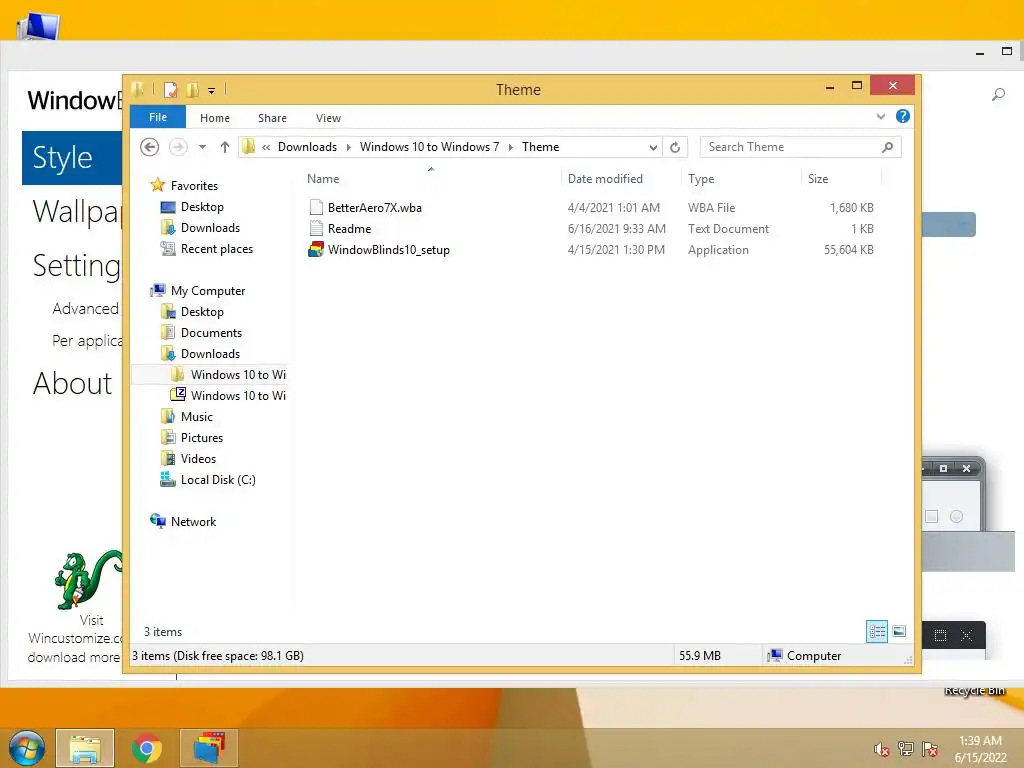
Task: Click the Properties icon in quick access toolbar
Action: (170, 89)
